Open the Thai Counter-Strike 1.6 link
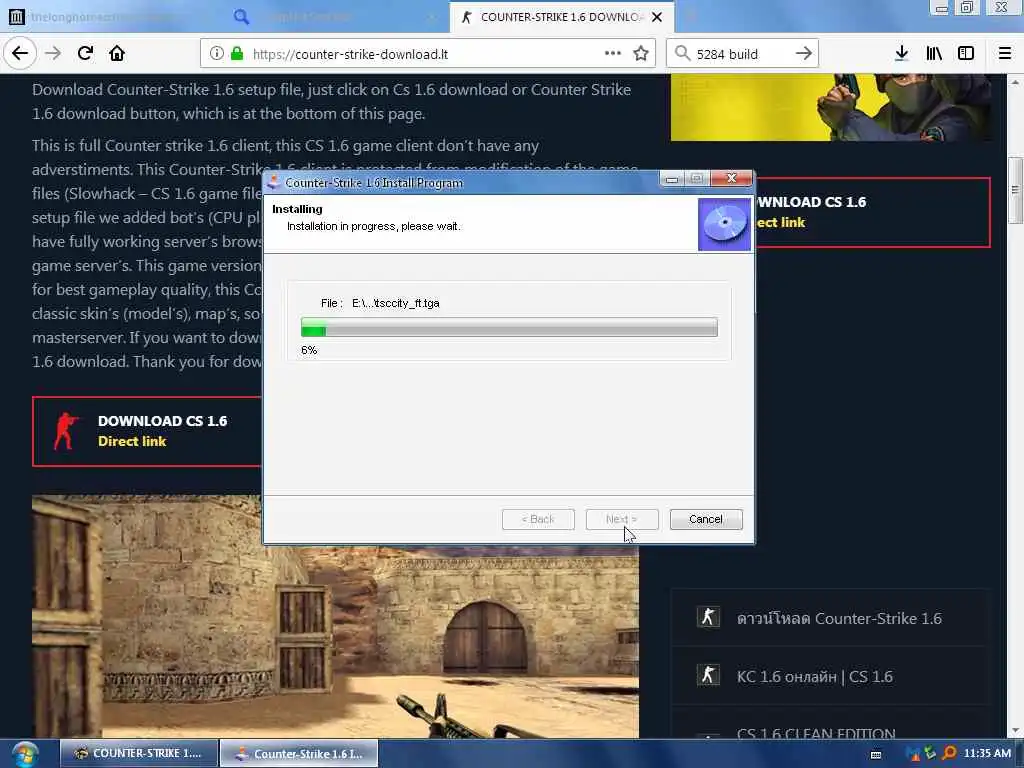 [x=839, y=618]
